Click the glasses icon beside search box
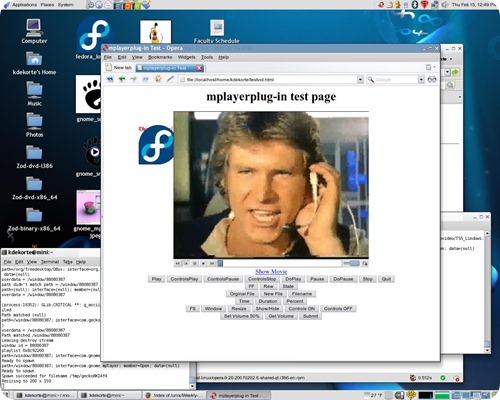The image size is (500, 400). (x=432, y=79)
